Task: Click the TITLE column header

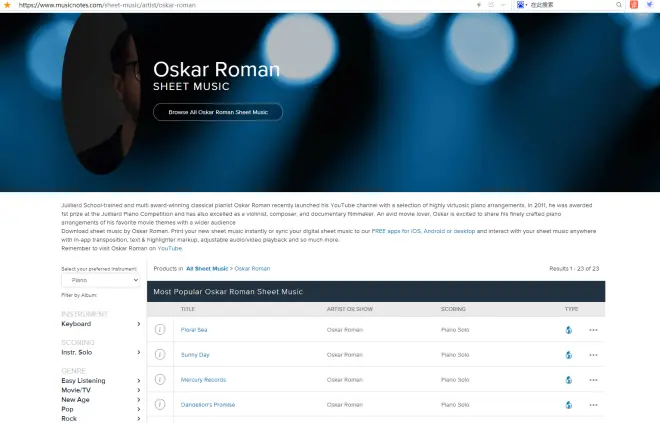Action: (x=188, y=309)
